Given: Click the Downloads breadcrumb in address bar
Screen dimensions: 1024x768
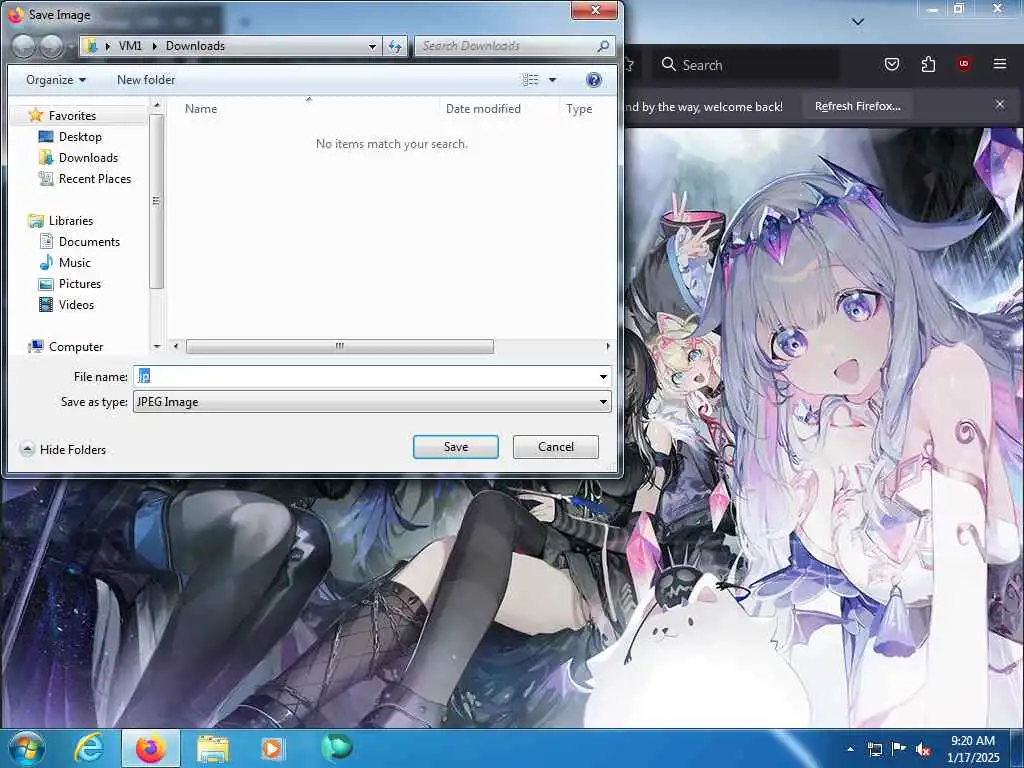Looking at the screenshot, I should [x=195, y=46].
